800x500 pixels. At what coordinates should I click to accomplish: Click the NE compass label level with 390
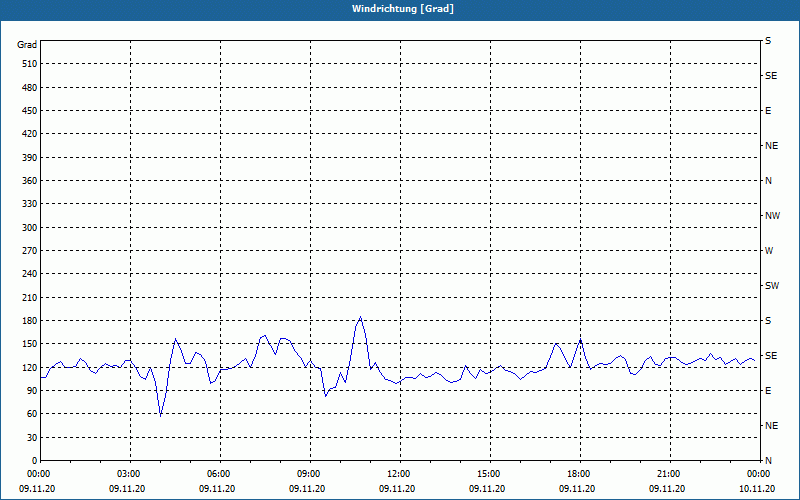771,146
